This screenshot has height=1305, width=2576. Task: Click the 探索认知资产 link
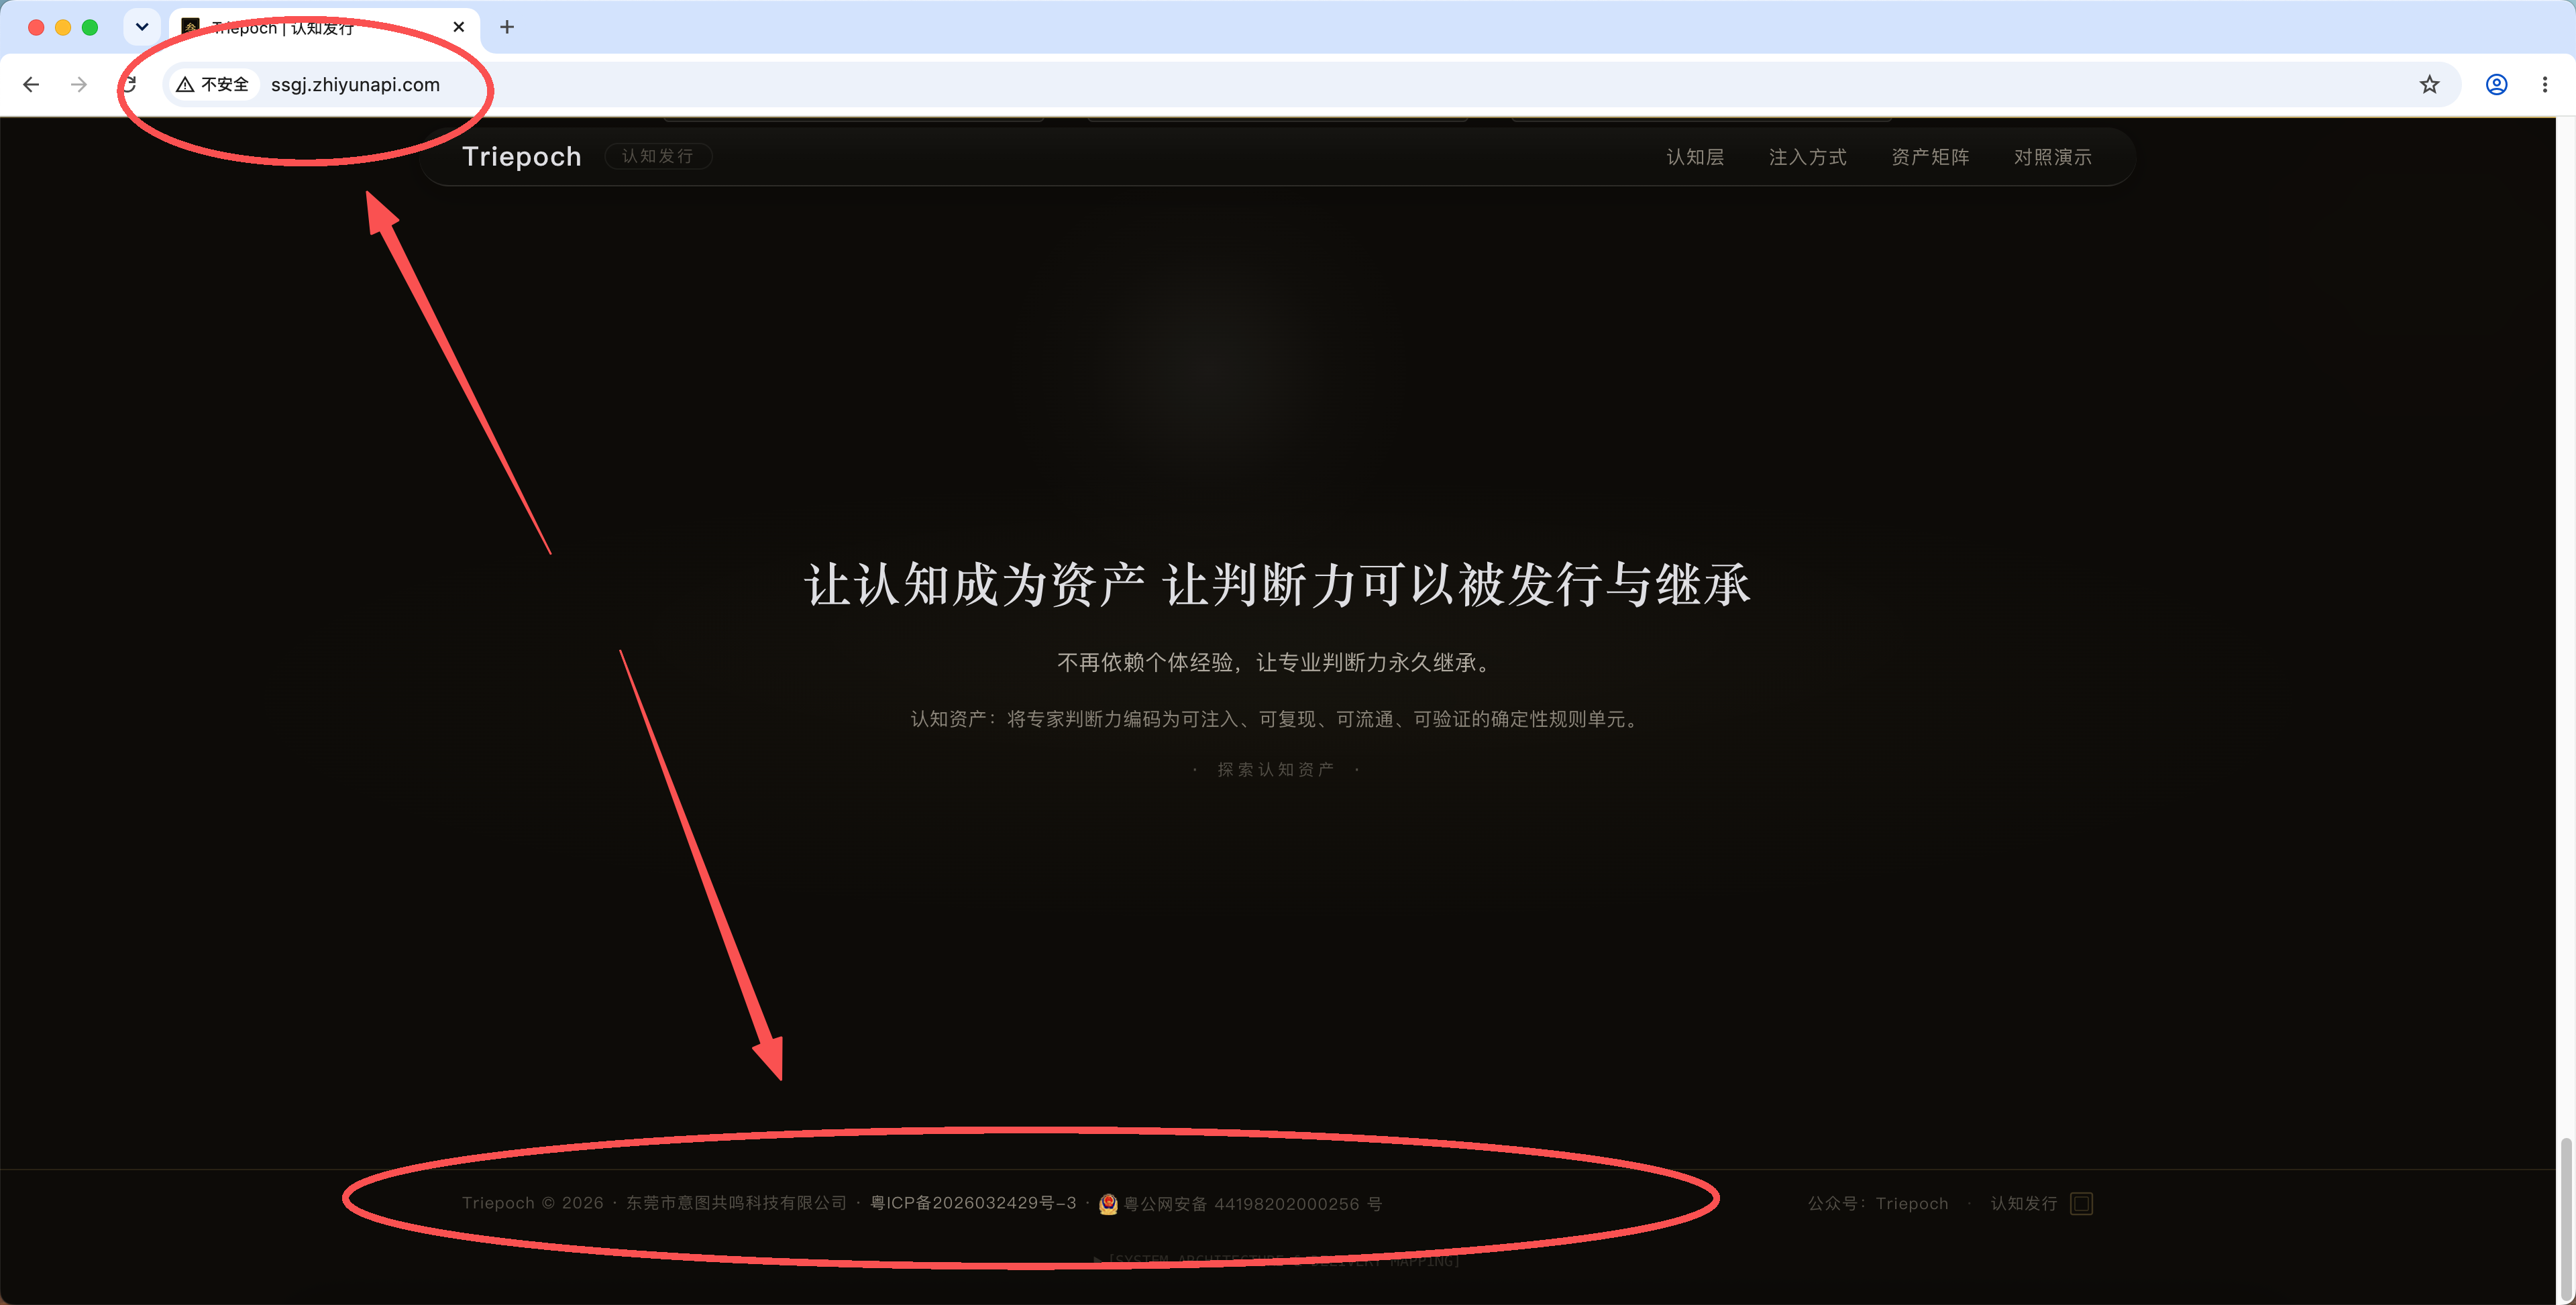(x=1276, y=769)
